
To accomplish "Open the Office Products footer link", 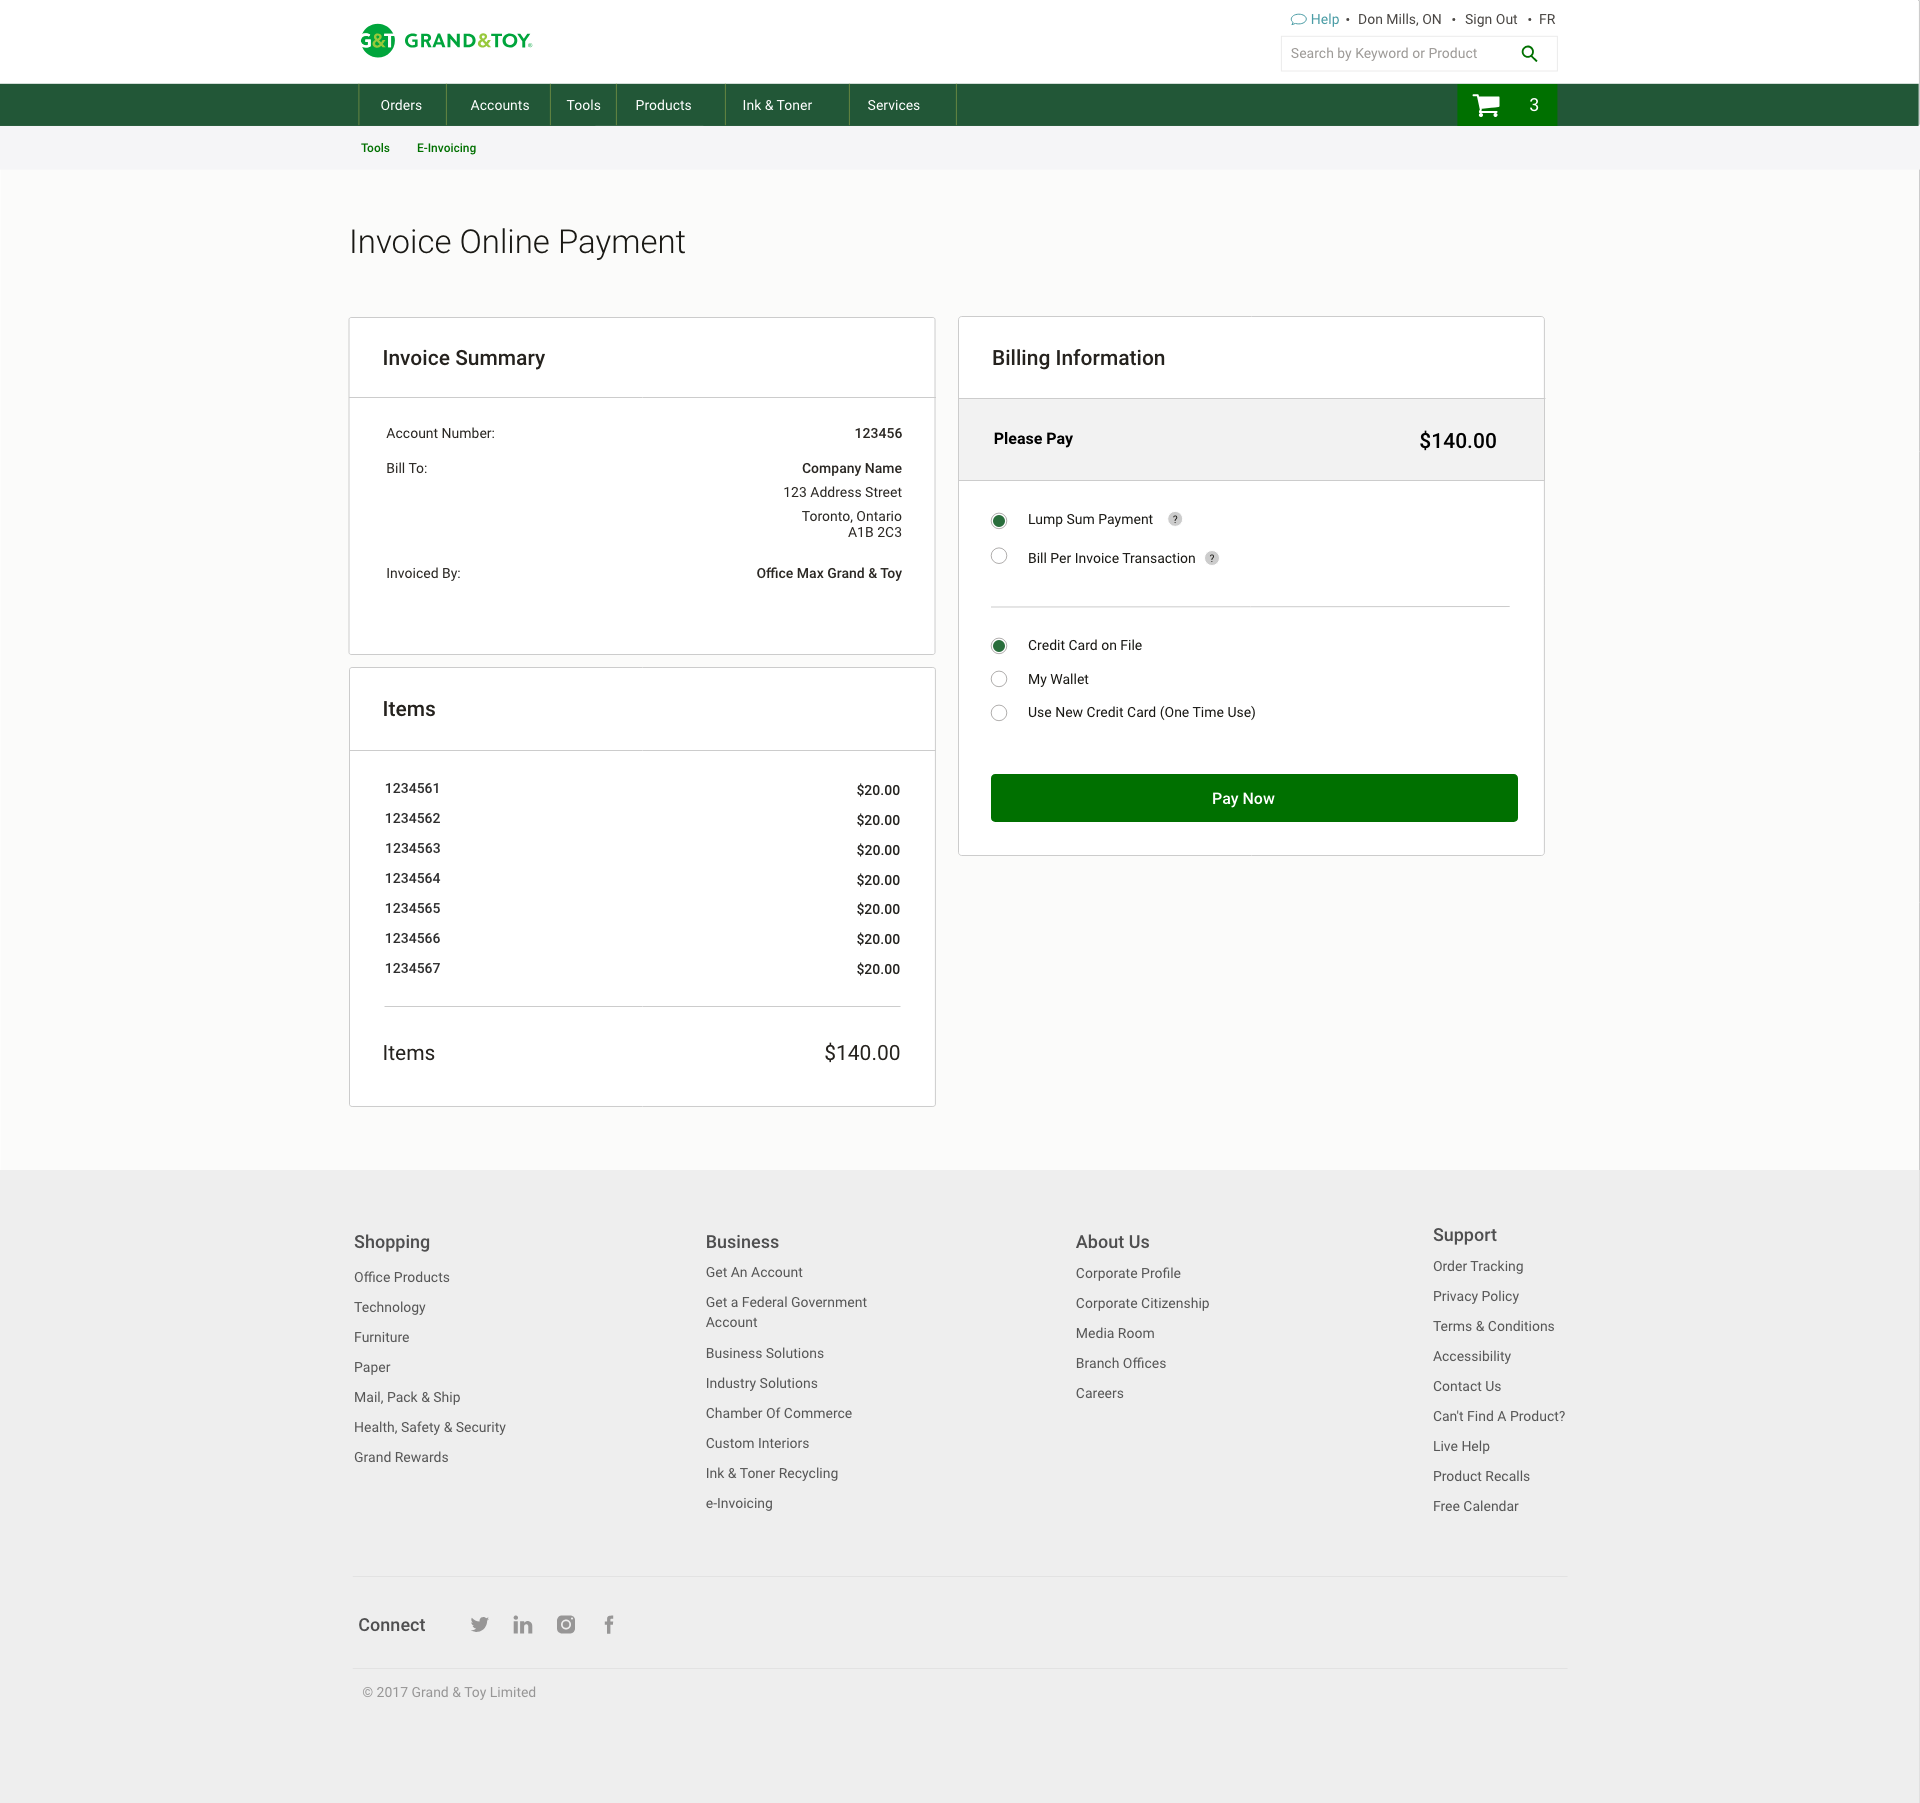I will click(402, 1277).
